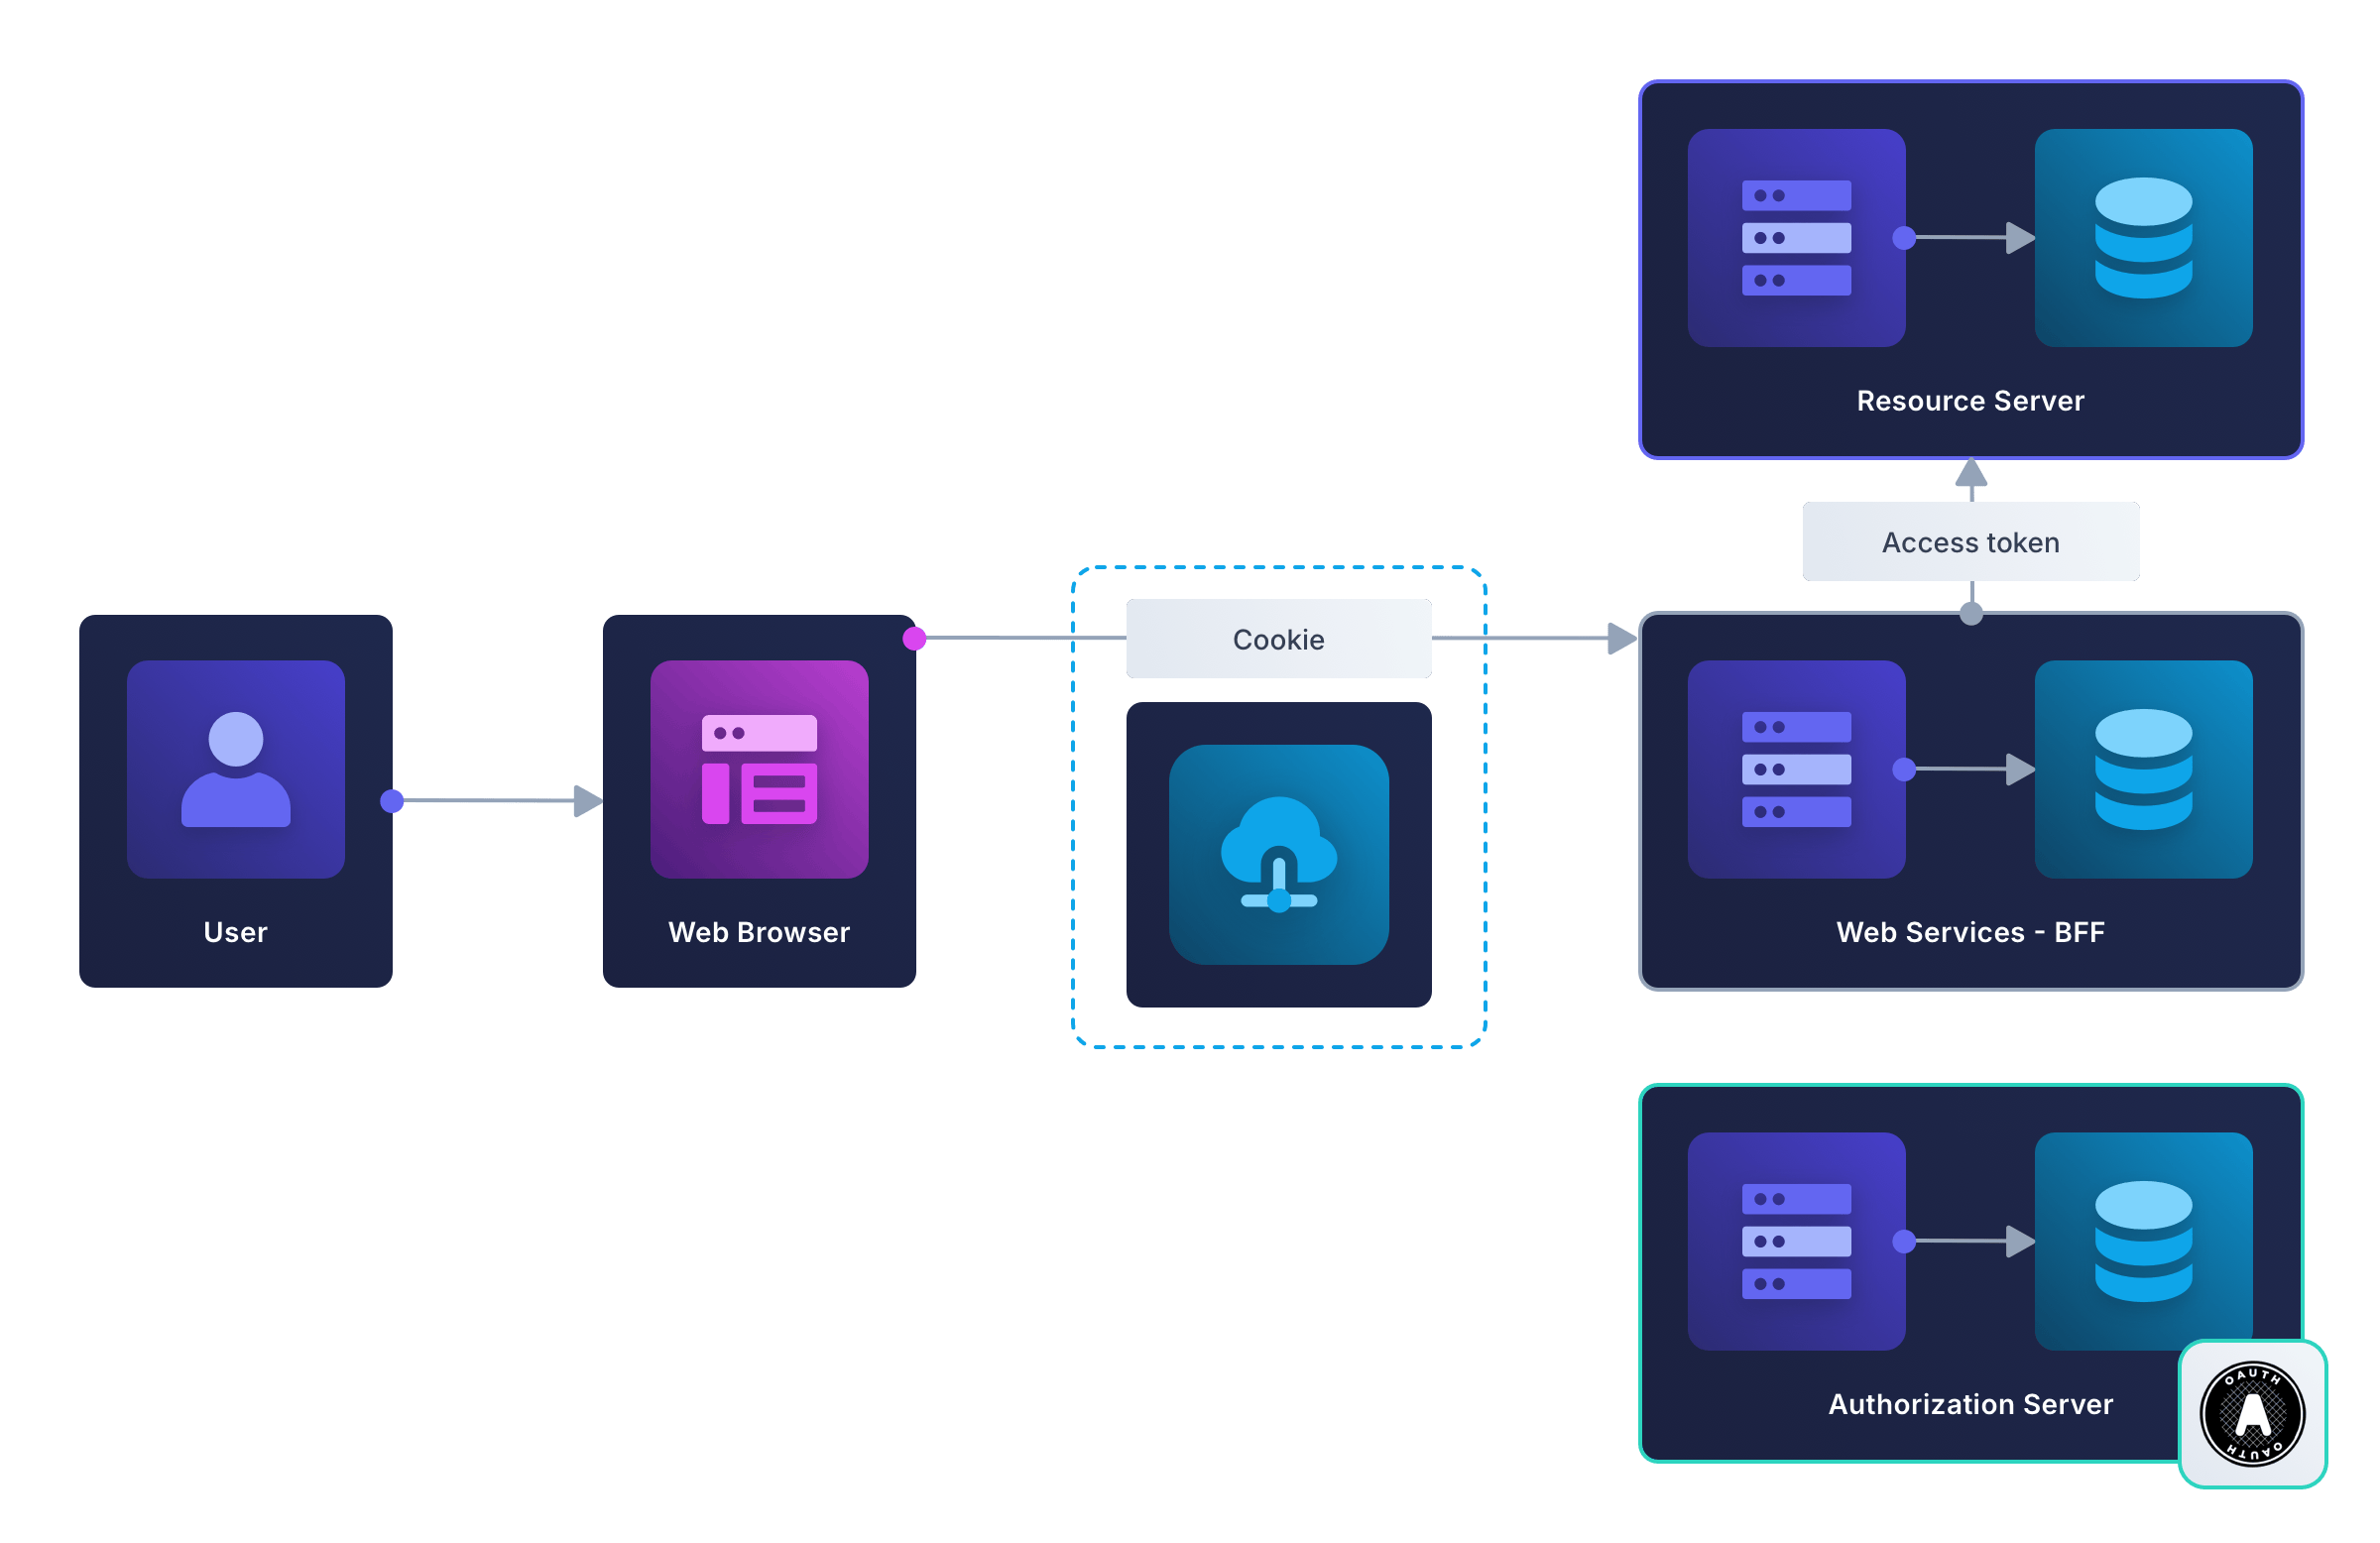Click the Resource Server database icon
This screenshot has height=1543, width=2380.
[2144, 238]
